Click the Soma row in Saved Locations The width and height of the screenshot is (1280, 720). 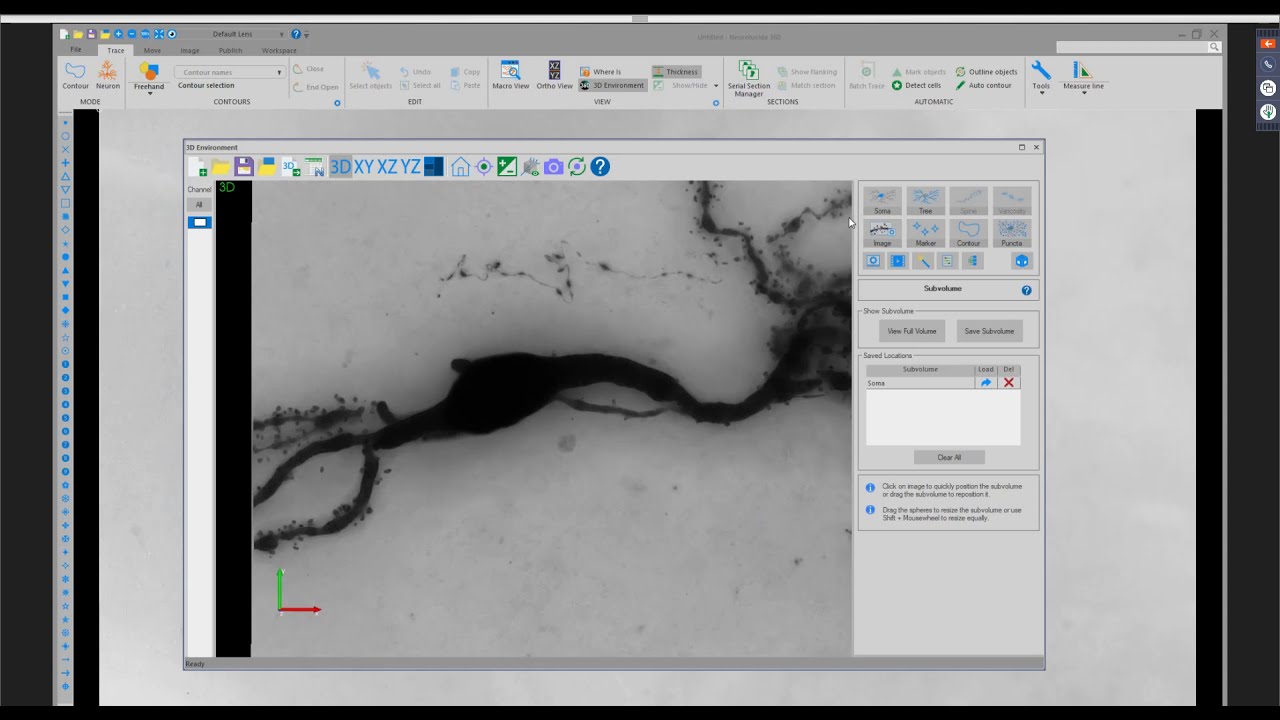[x=920, y=383]
